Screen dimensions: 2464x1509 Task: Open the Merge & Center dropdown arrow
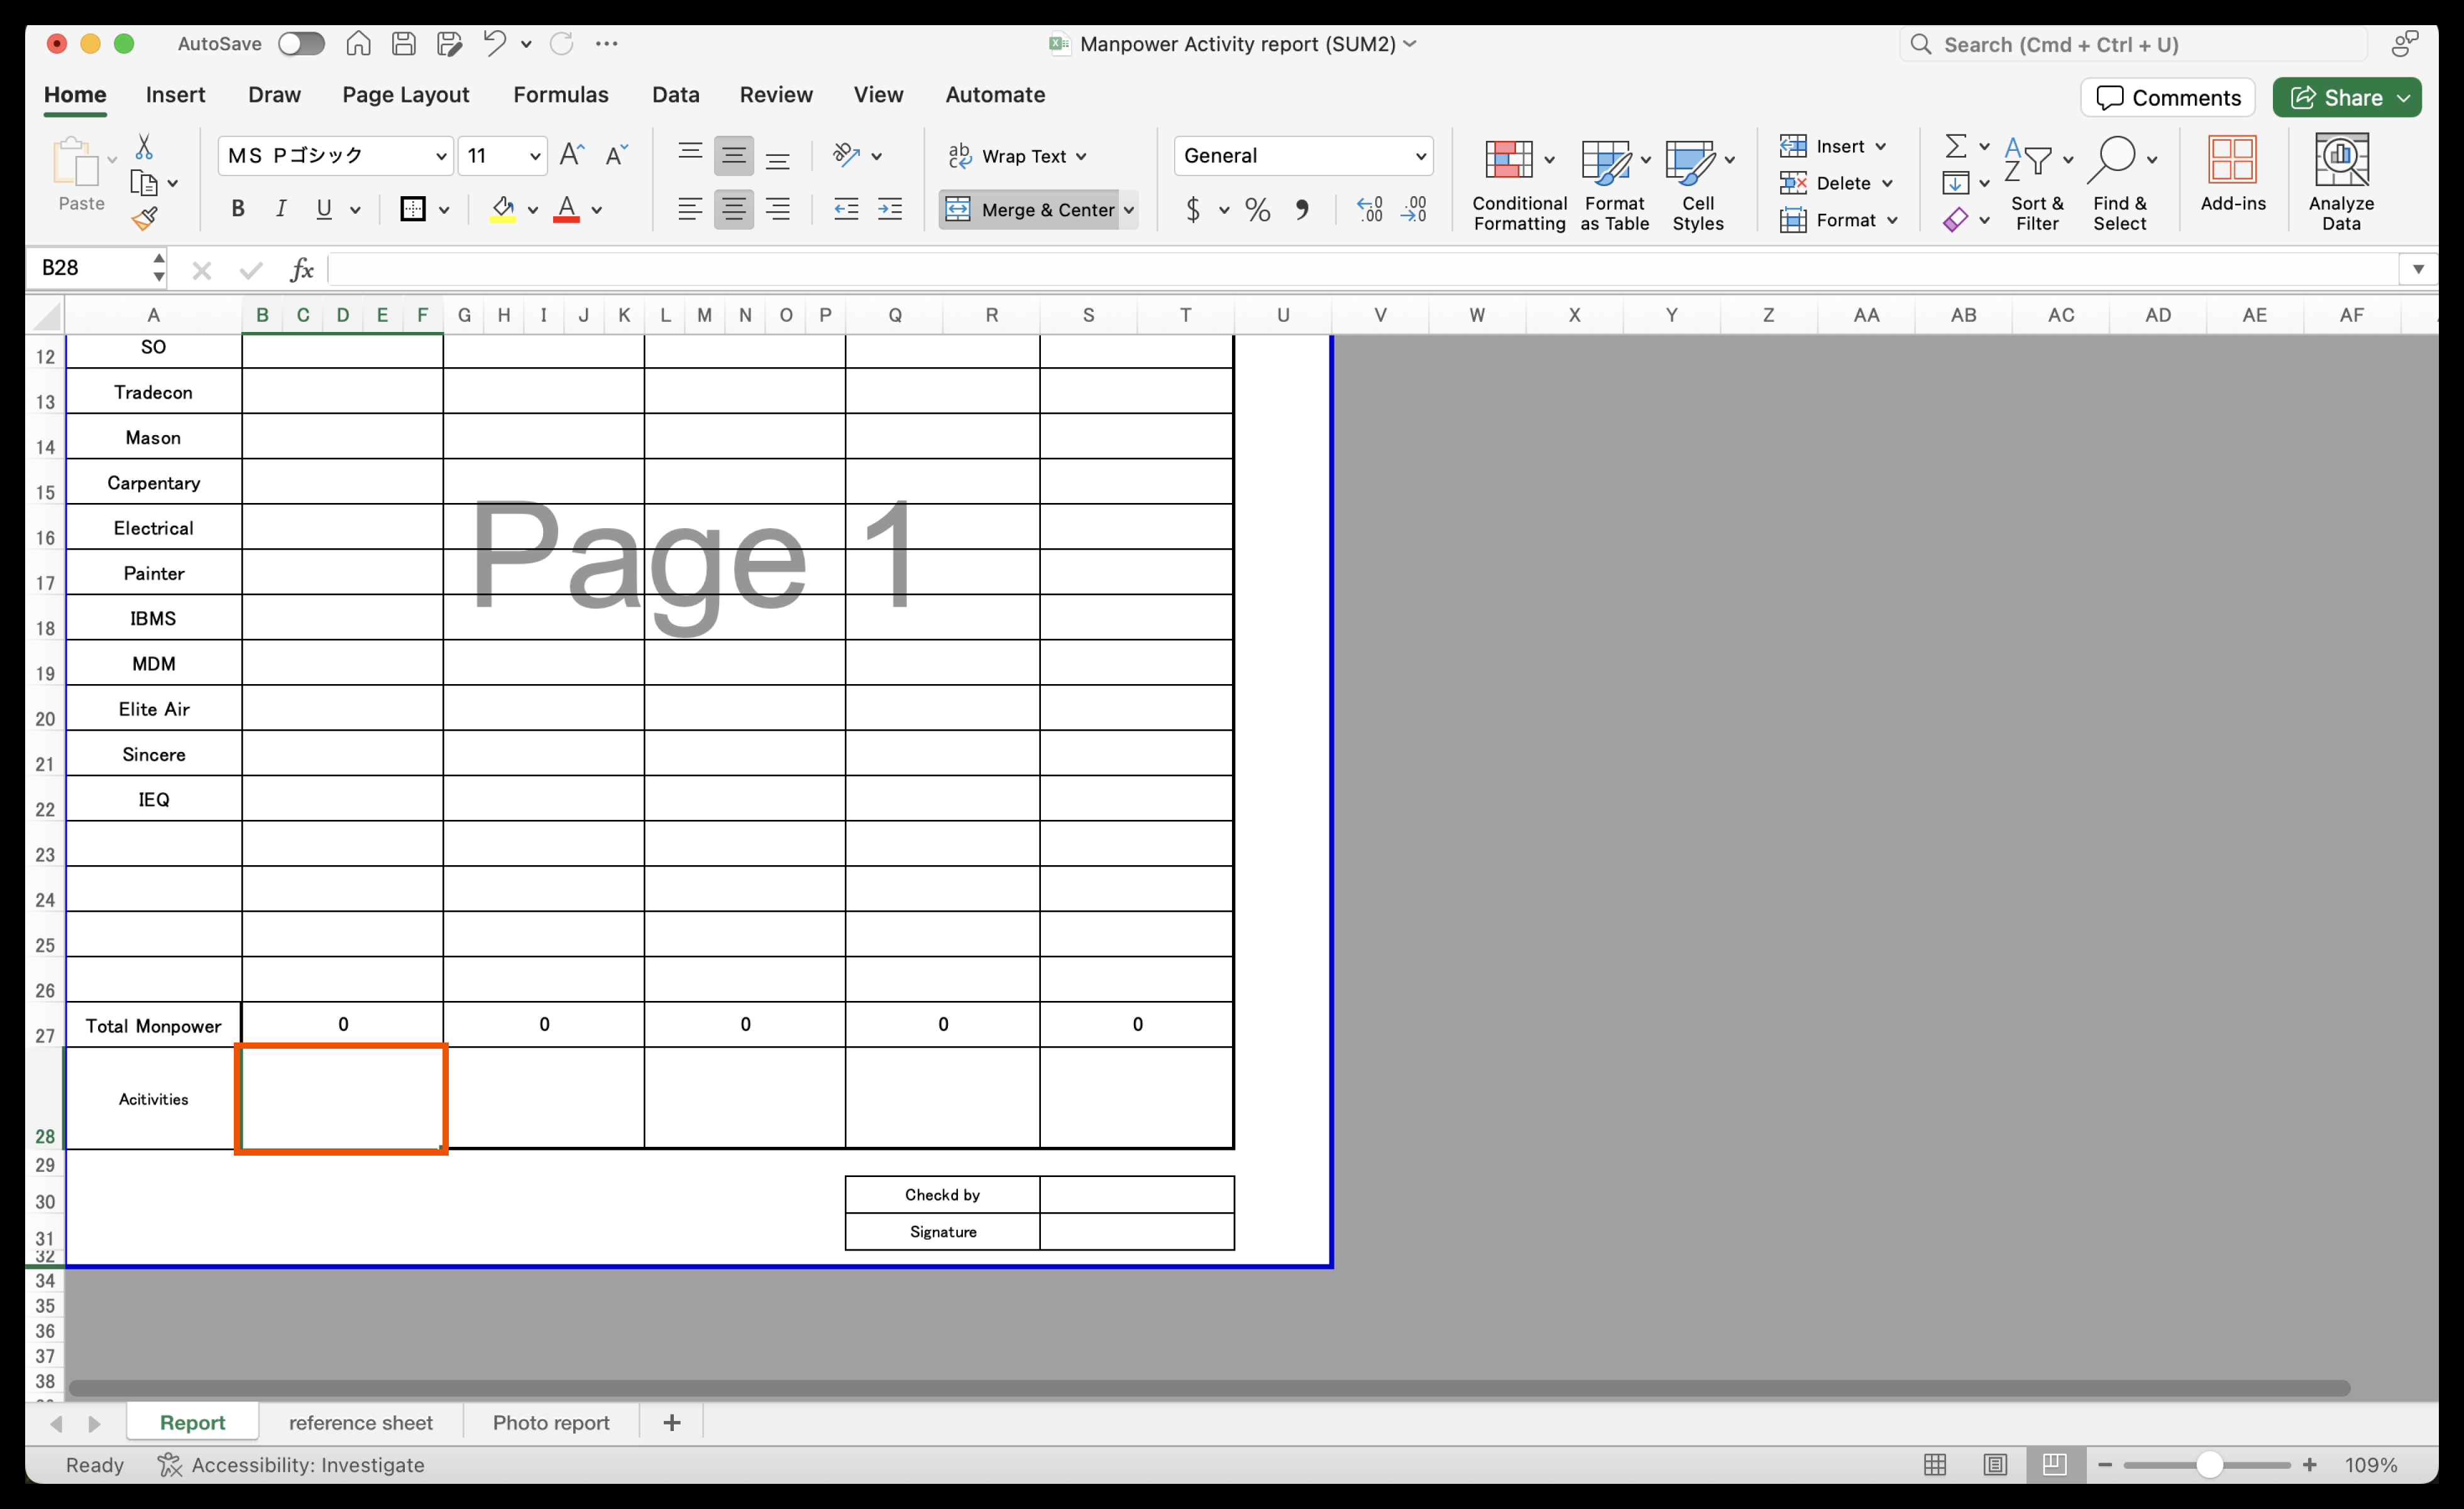tap(1129, 210)
